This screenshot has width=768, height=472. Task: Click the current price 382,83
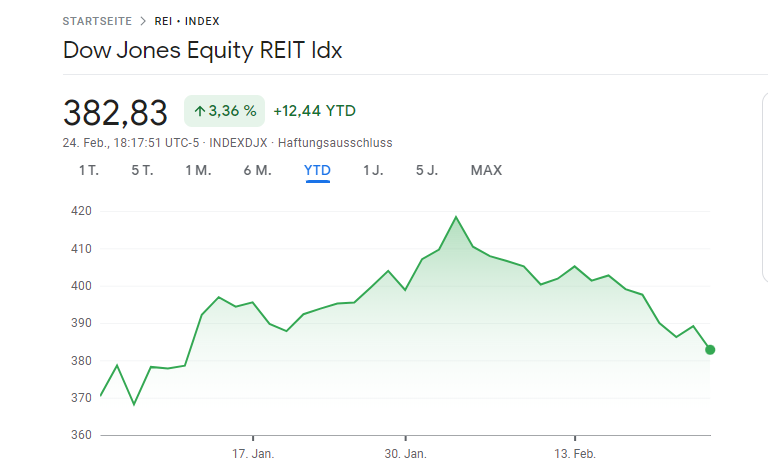coord(115,113)
